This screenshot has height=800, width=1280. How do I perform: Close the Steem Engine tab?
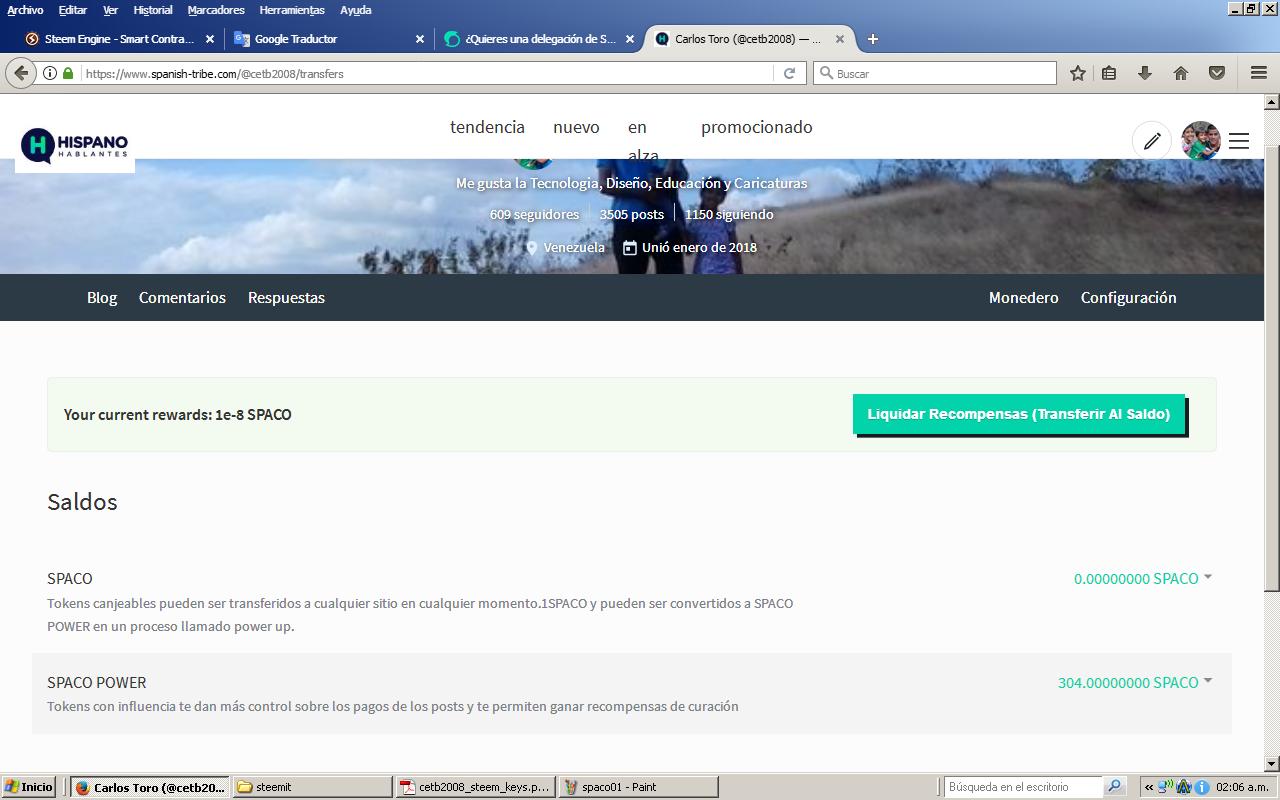tap(210, 39)
